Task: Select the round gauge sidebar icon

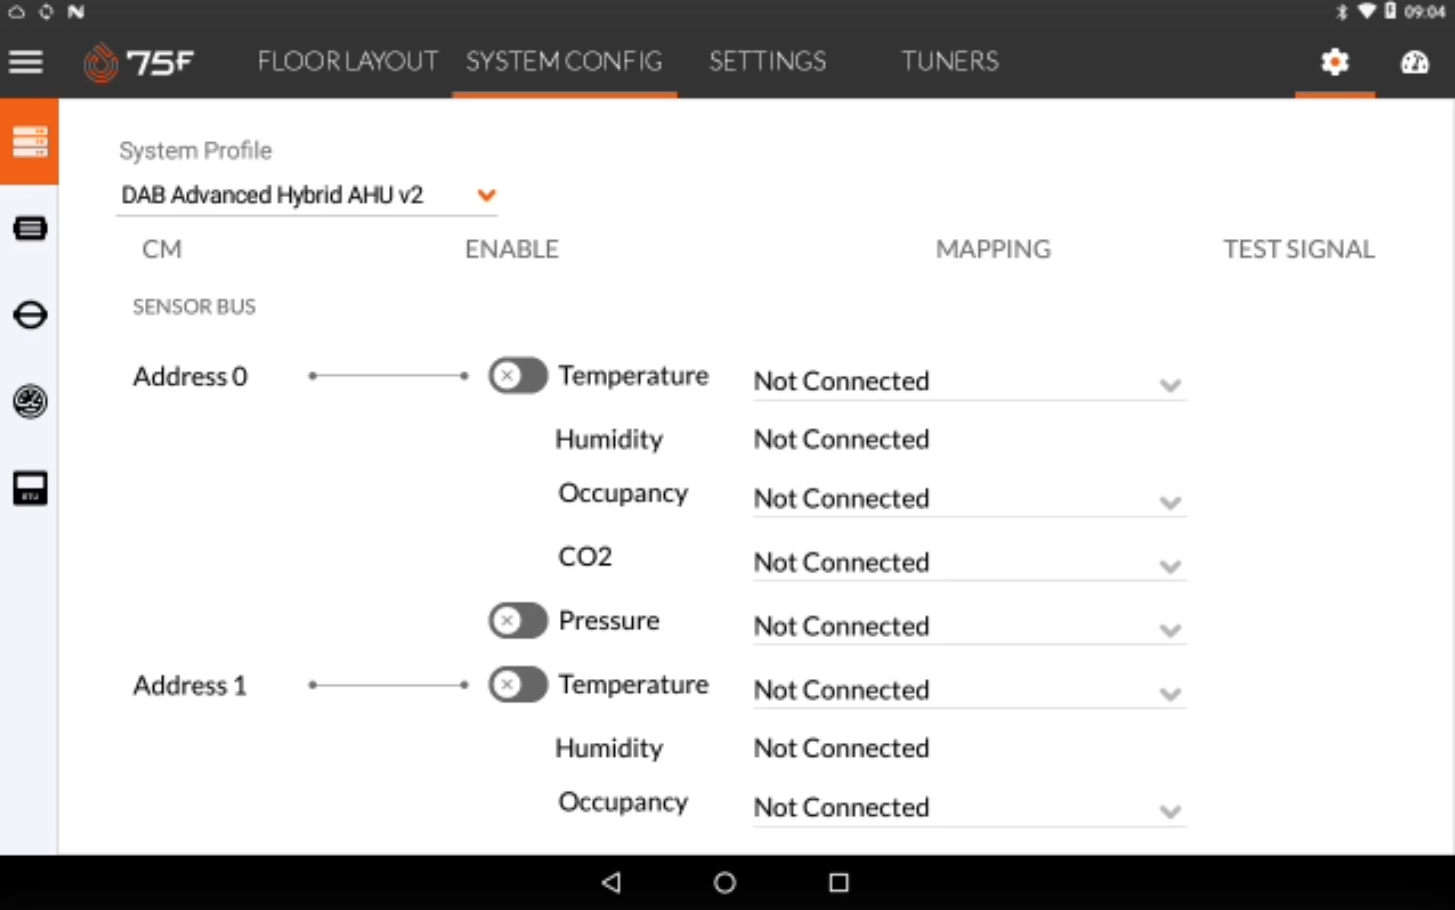Action: (x=30, y=401)
